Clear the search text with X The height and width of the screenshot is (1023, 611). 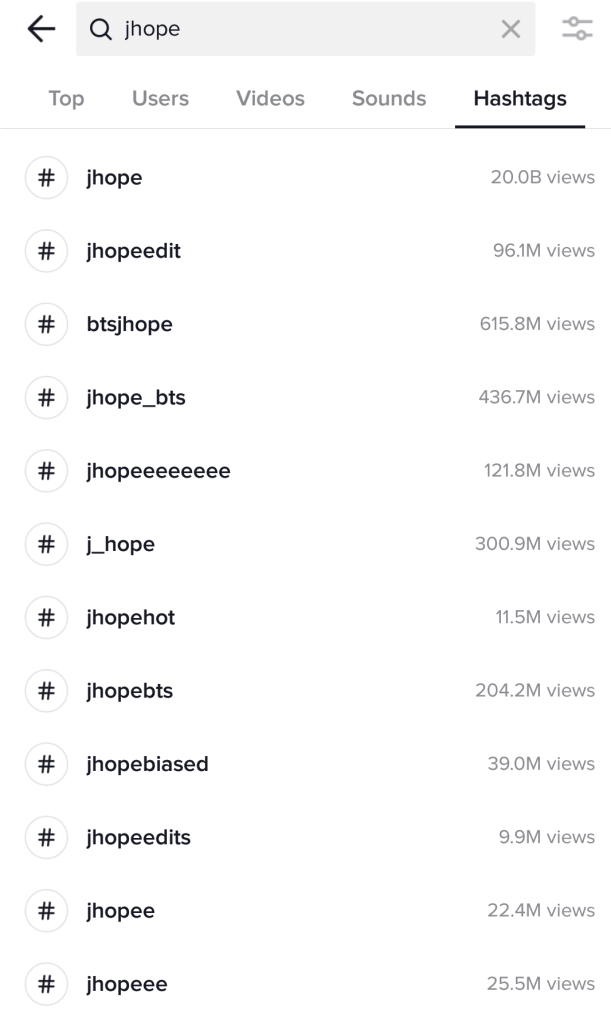point(510,30)
